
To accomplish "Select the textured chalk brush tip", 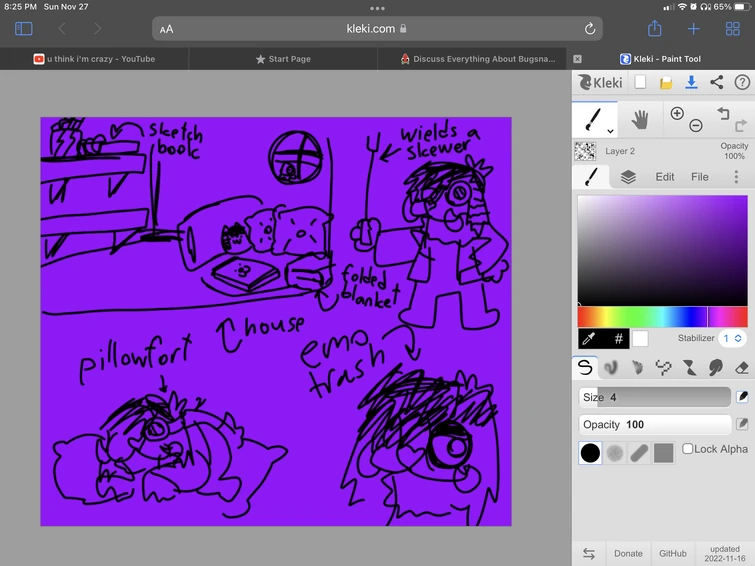I will [614, 453].
